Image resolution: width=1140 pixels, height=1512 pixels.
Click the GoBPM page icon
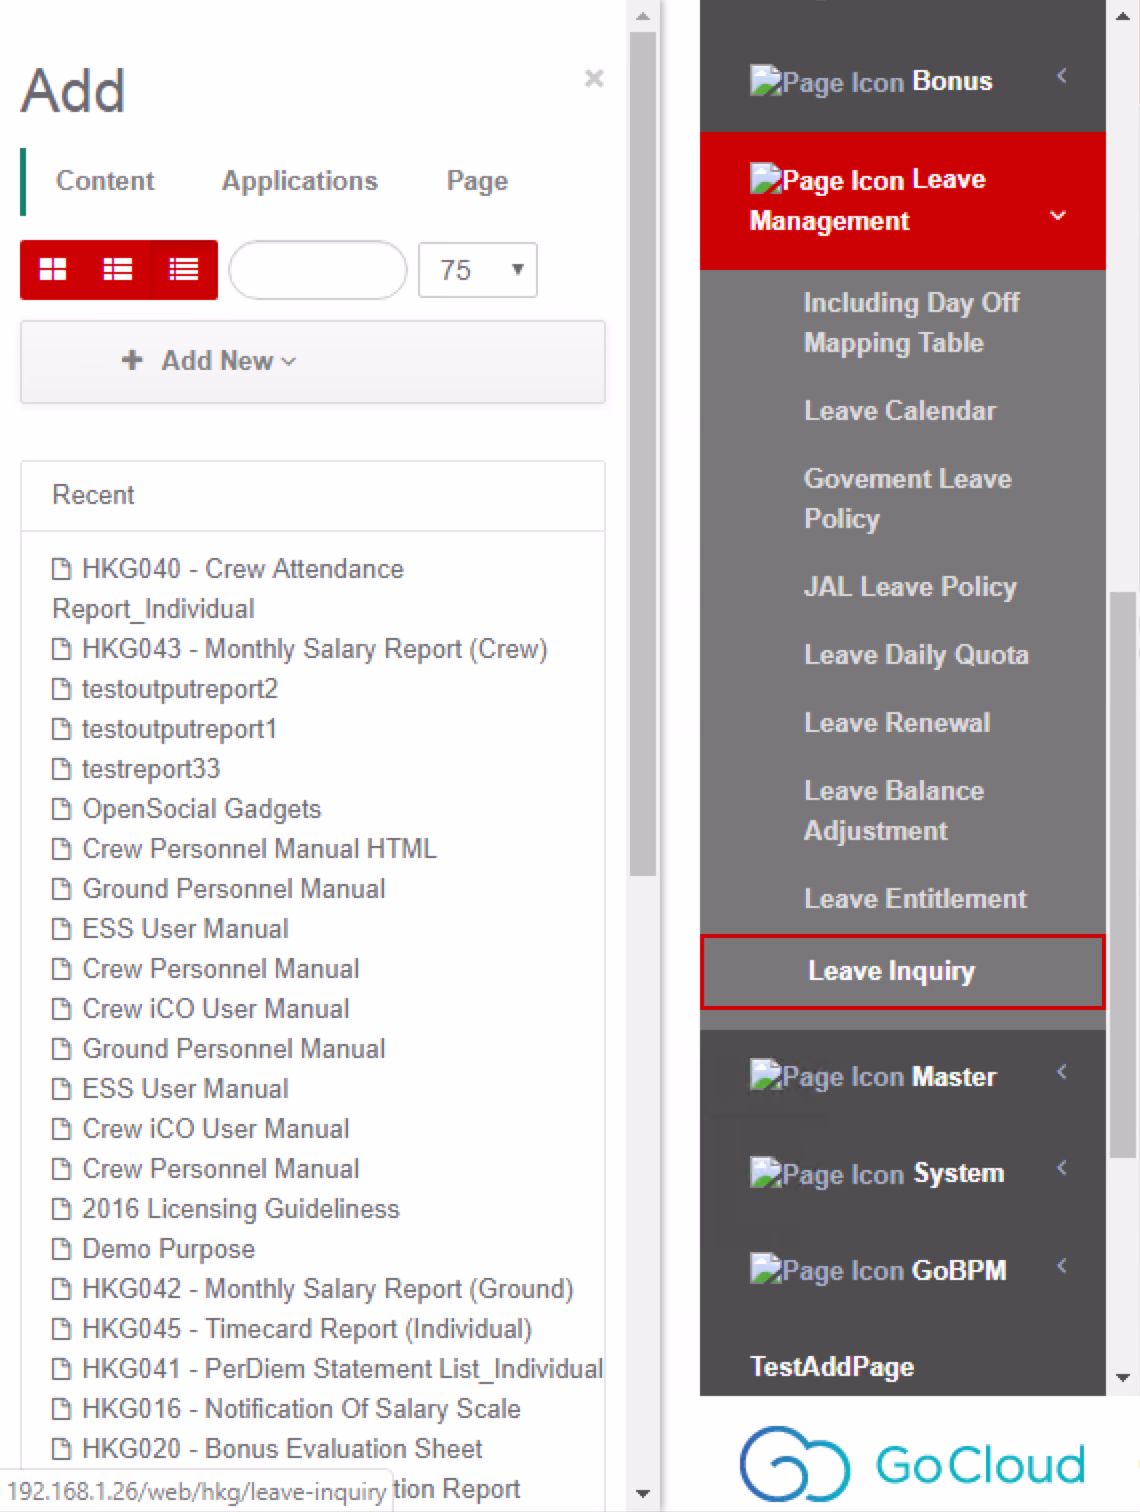765,1270
